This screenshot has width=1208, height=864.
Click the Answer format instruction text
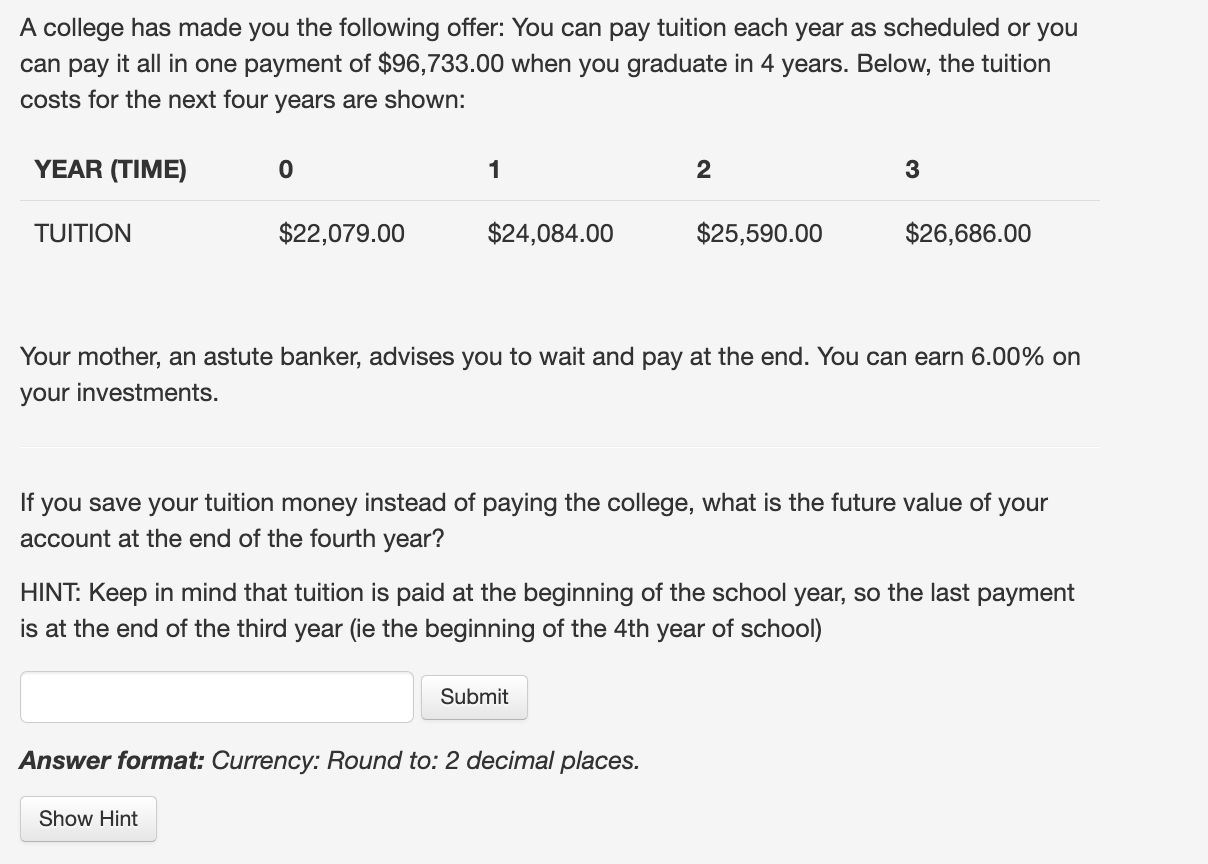click(331, 760)
